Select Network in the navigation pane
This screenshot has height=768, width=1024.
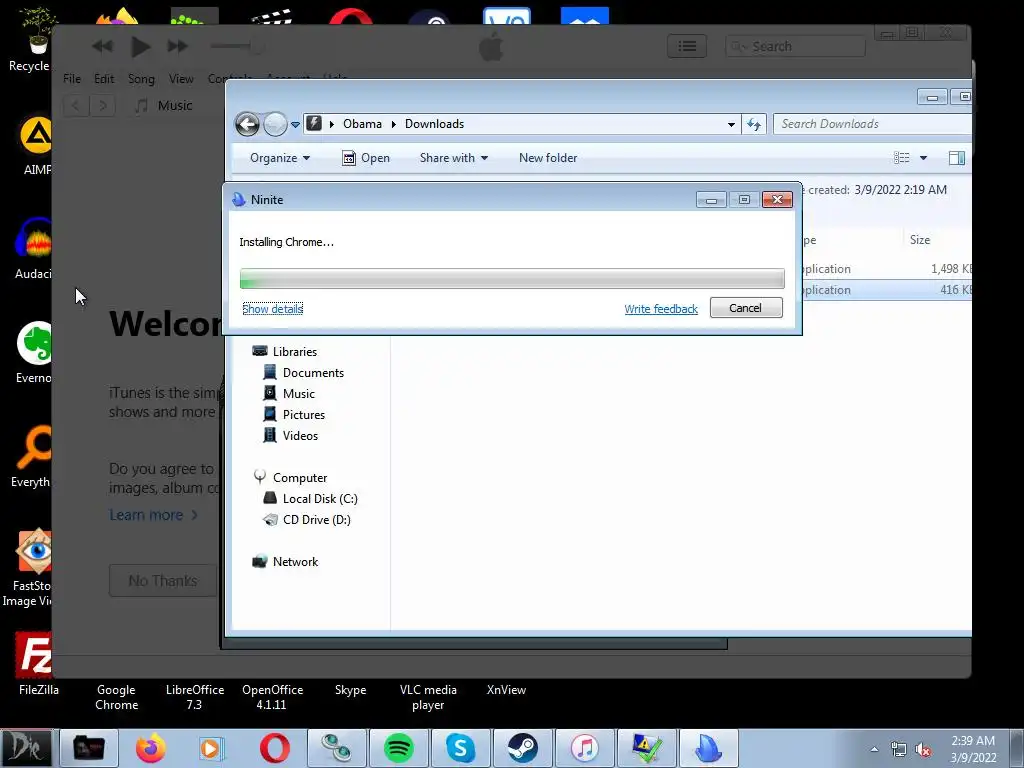(285, 561)
